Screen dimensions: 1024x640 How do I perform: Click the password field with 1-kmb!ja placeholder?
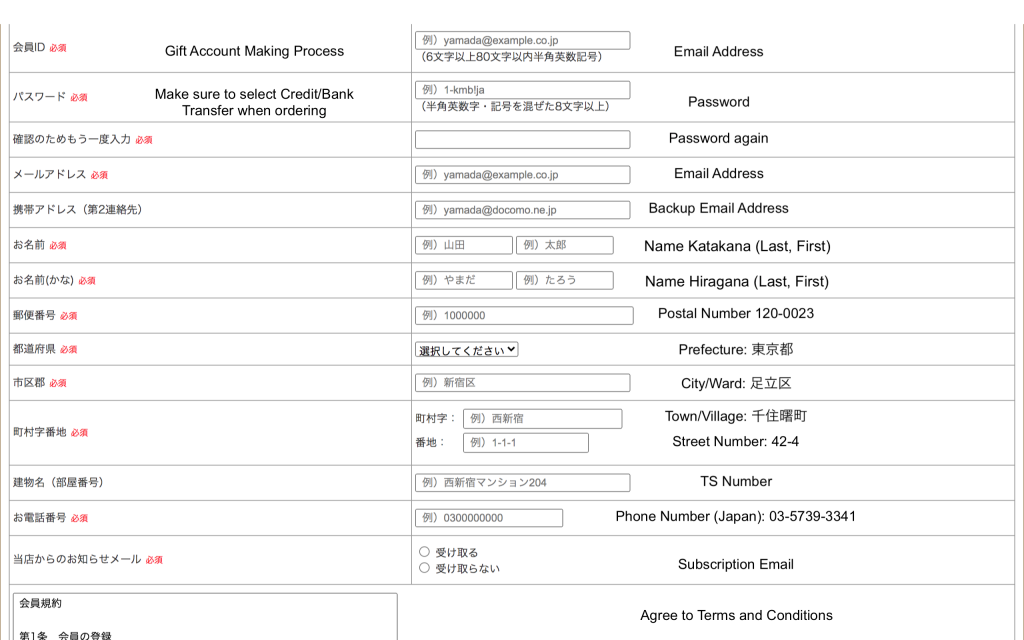coord(522,90)
